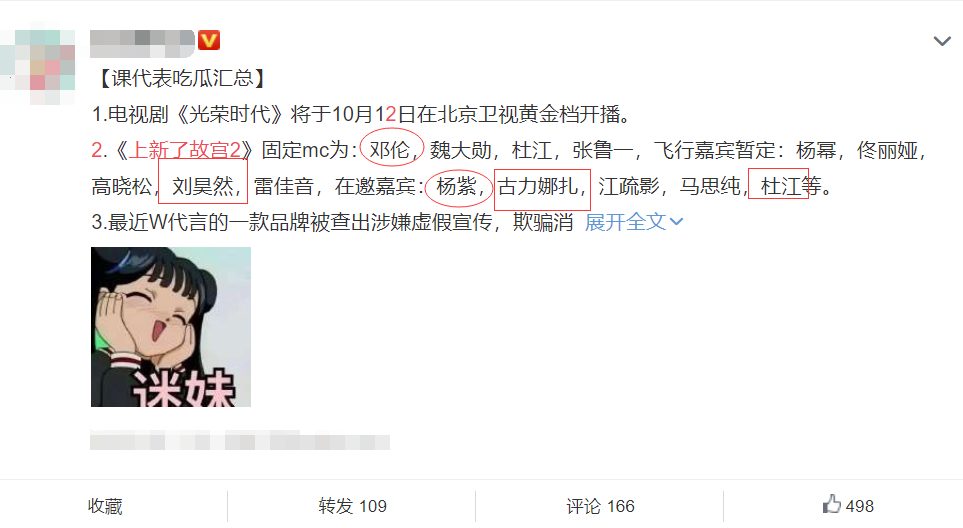The width and height of the screenshot is (963, 528).
Task: Click the circled name 邓伦
Action: coord(389,150)
